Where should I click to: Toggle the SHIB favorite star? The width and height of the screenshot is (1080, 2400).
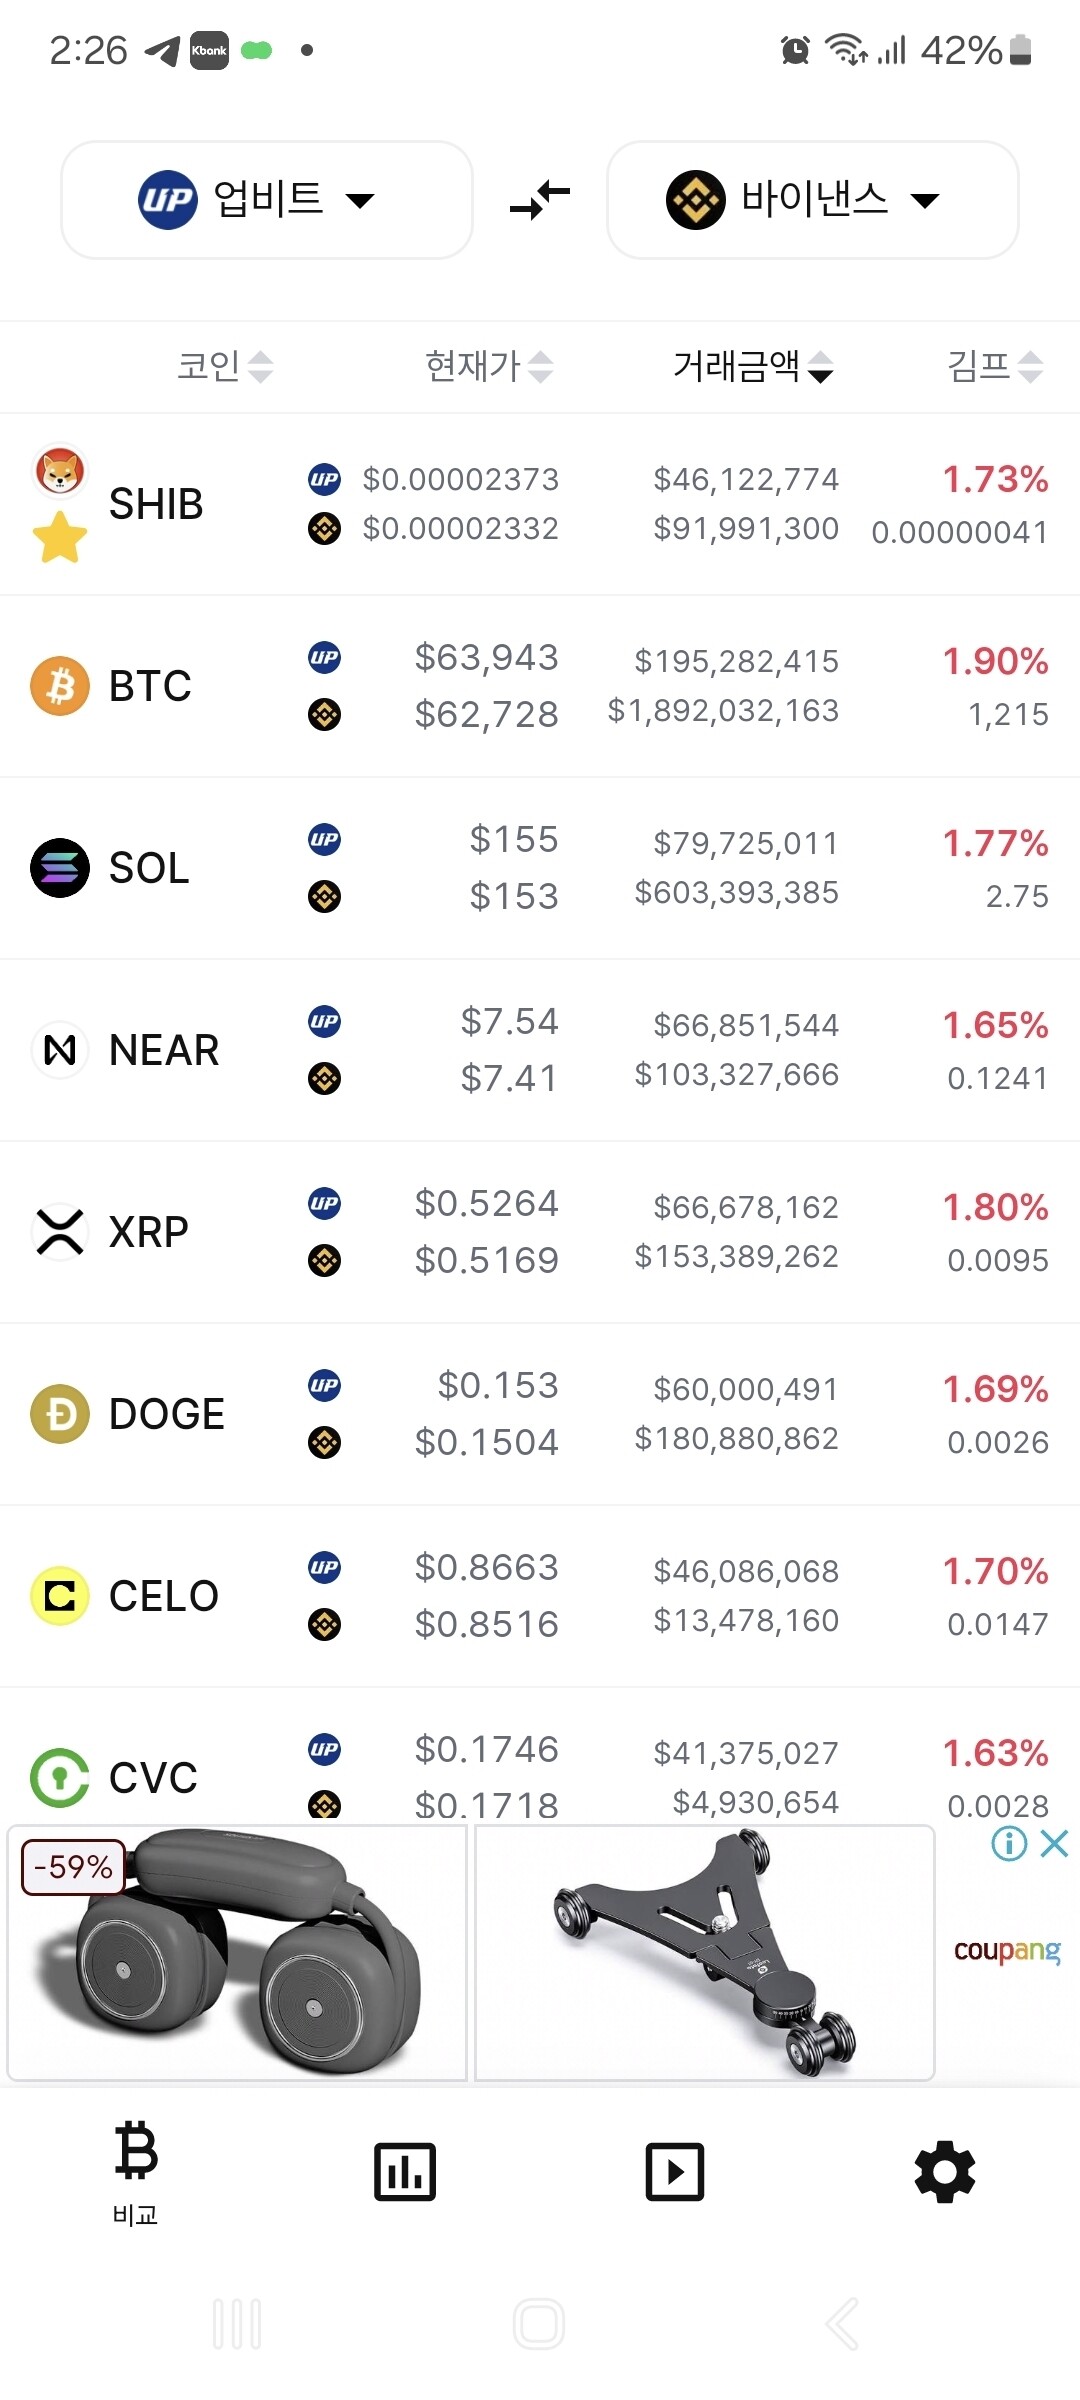[x=60, y=537]
